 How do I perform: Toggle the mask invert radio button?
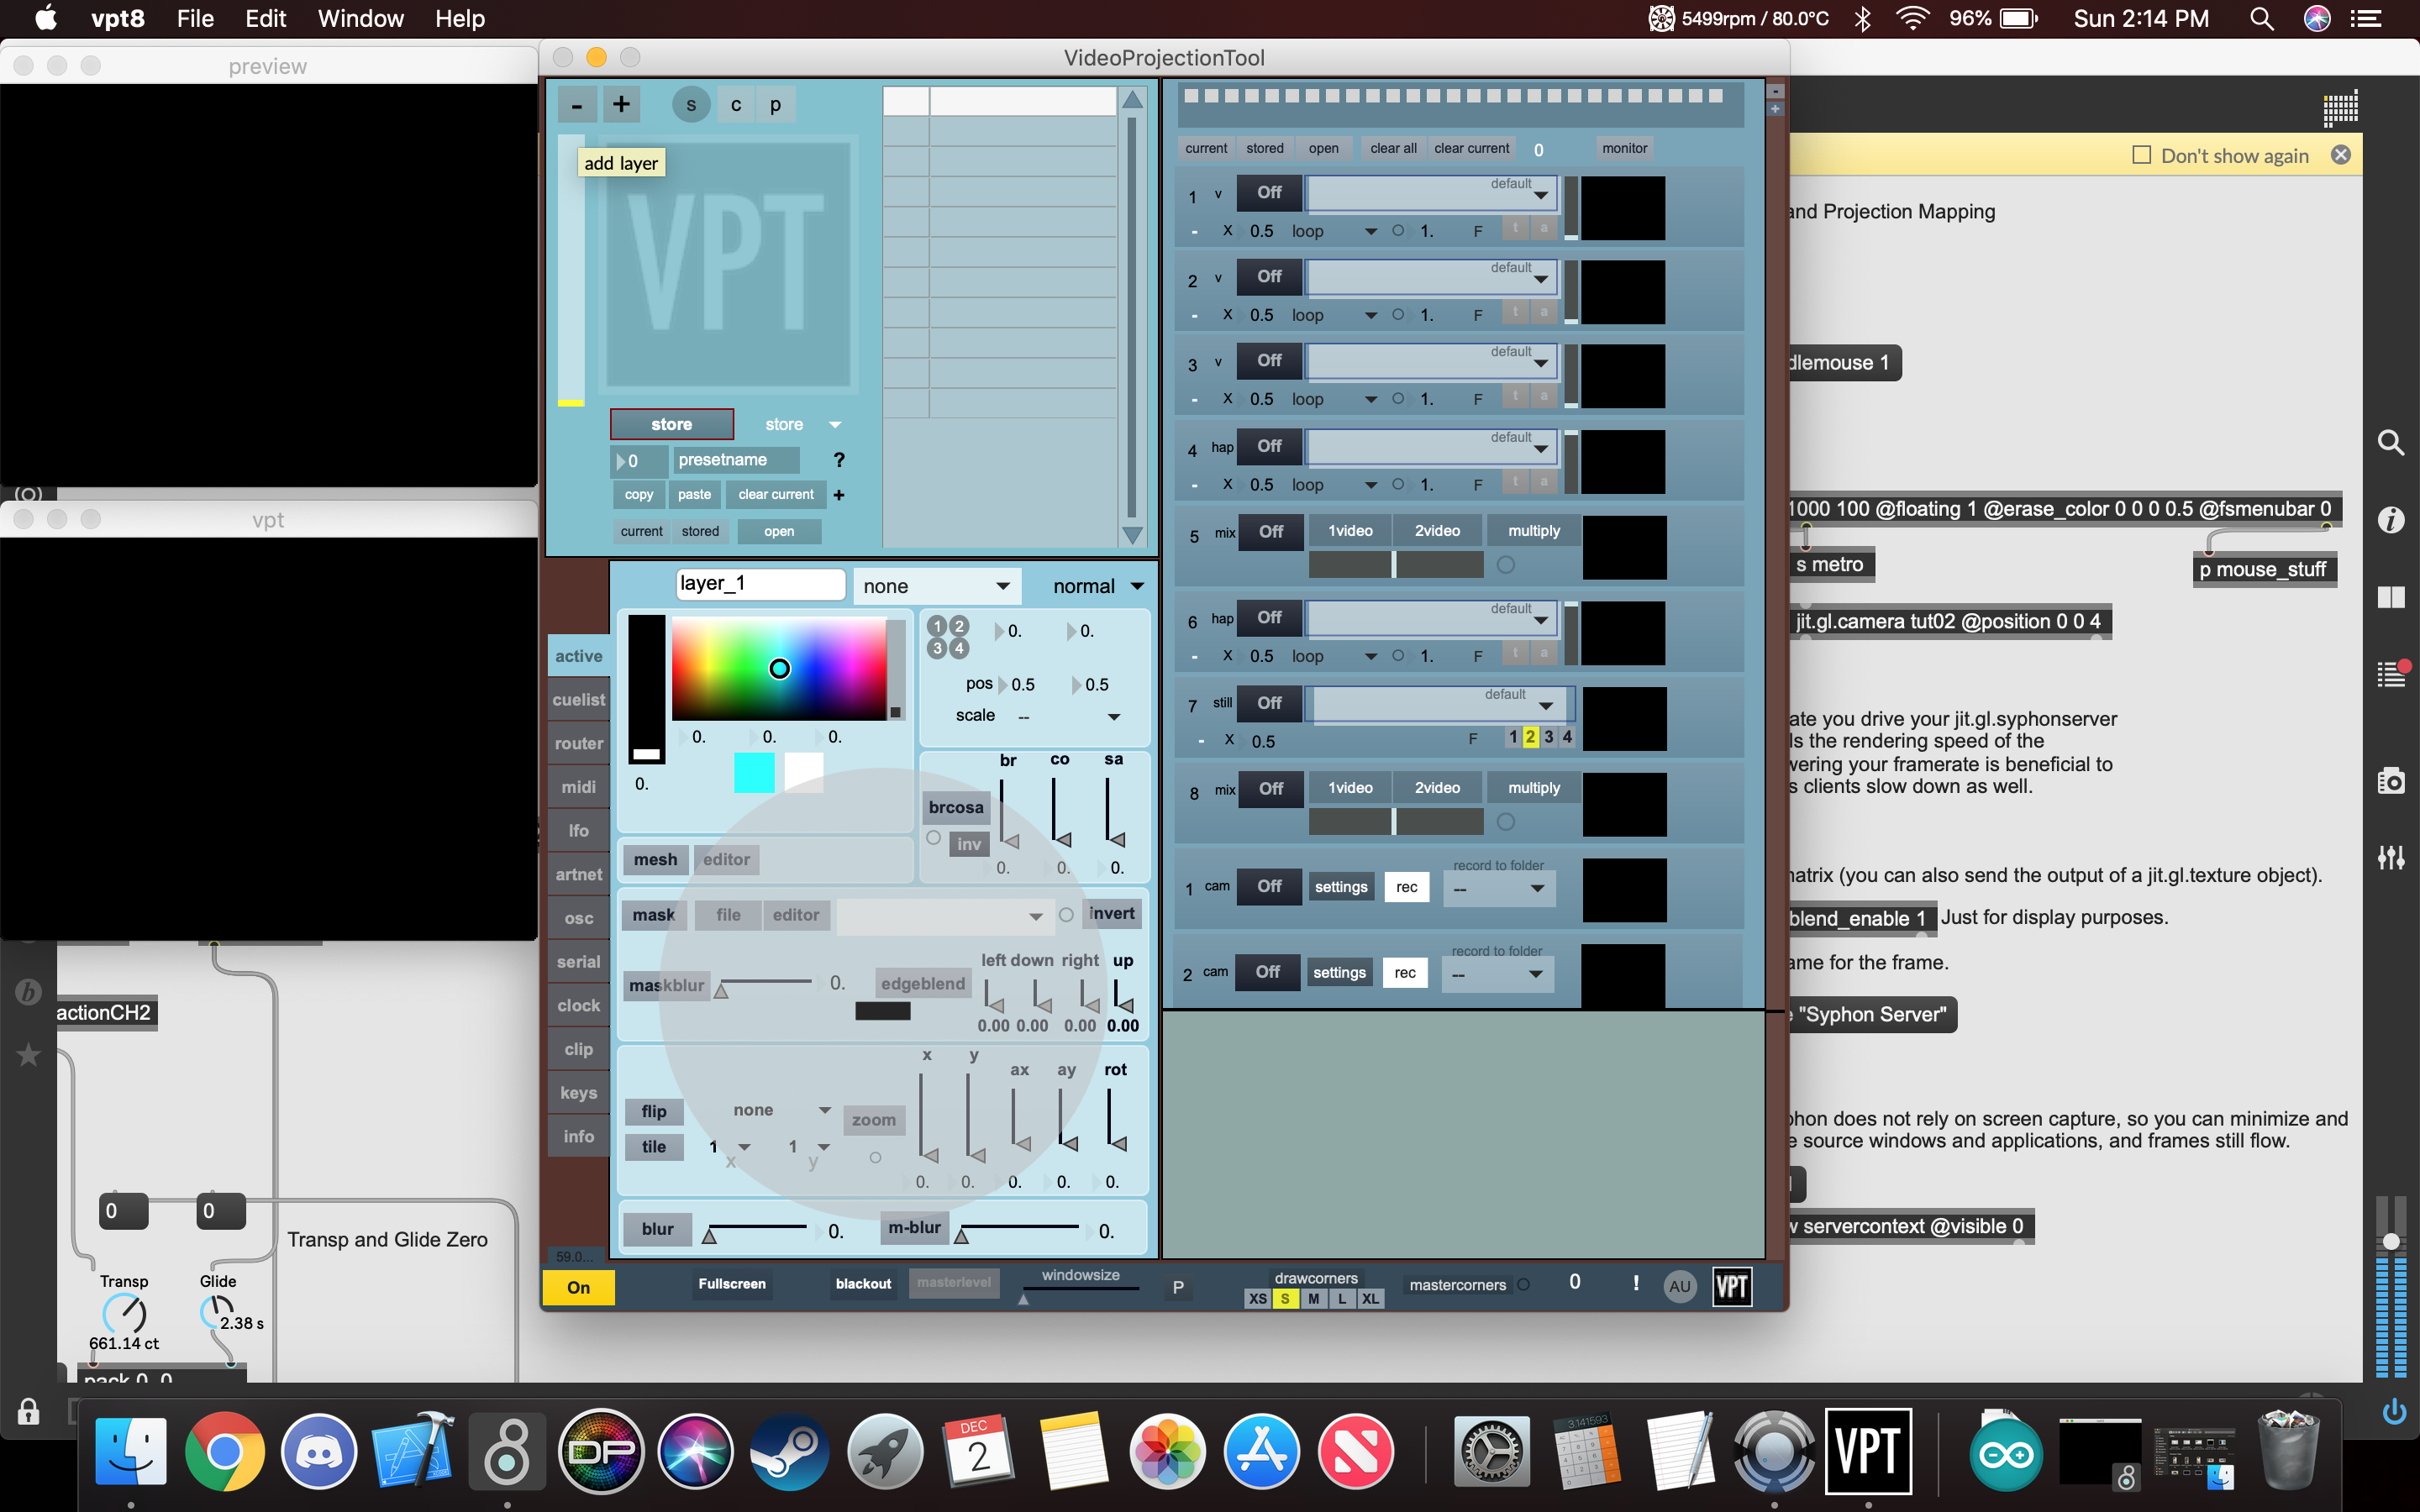coord(1066,914)
